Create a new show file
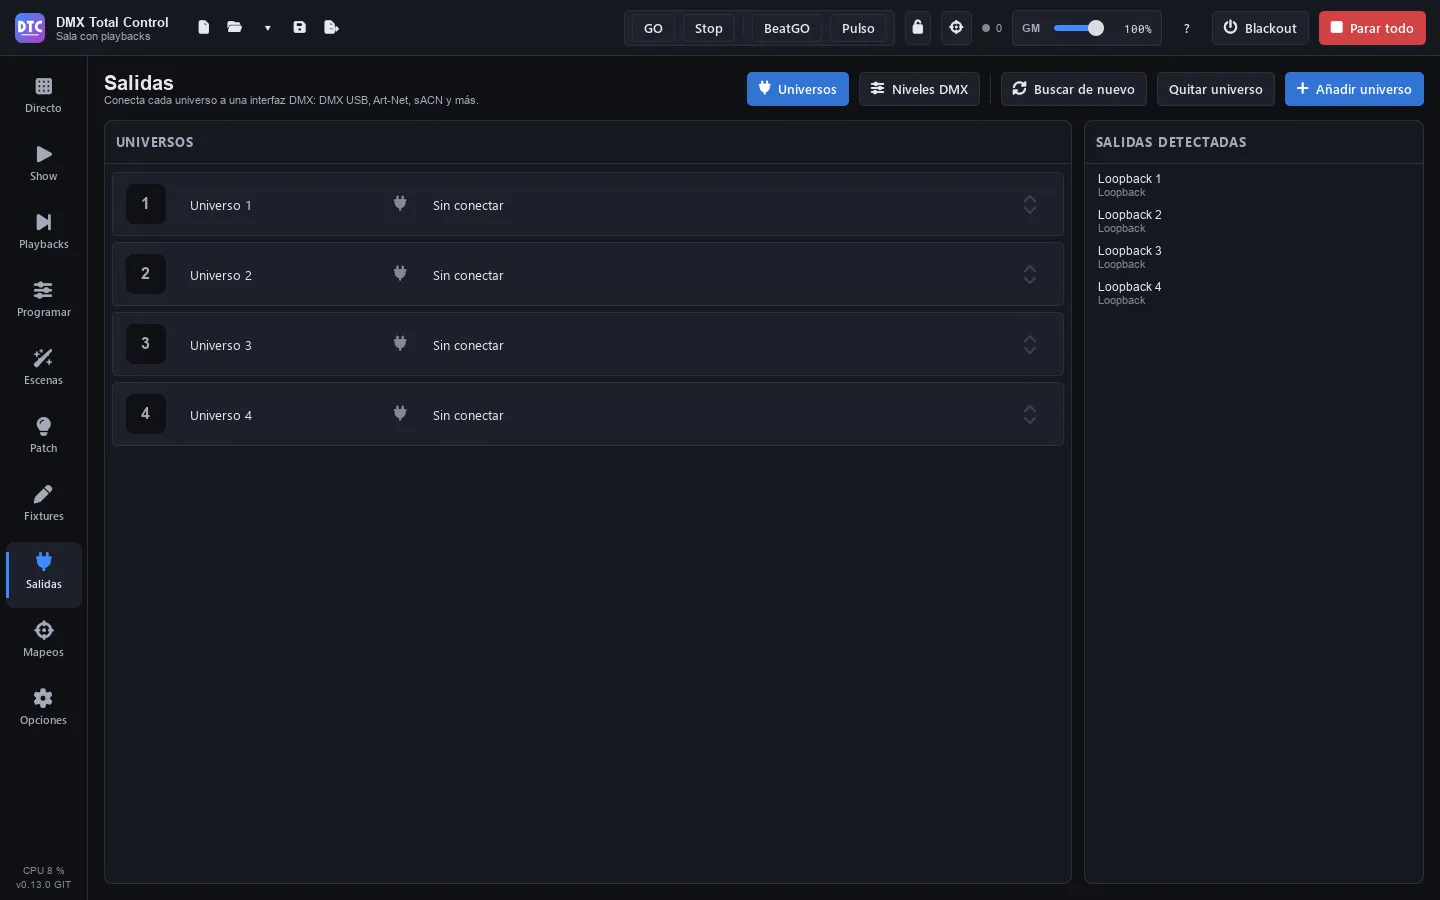 click(x=204, y=28)
